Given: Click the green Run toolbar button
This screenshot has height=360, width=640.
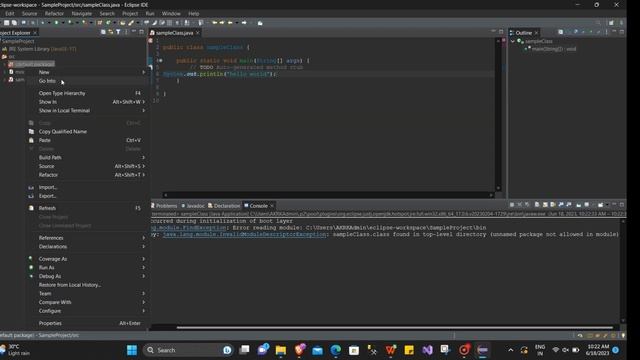Looking at the screenshot, I should [56, 23].
